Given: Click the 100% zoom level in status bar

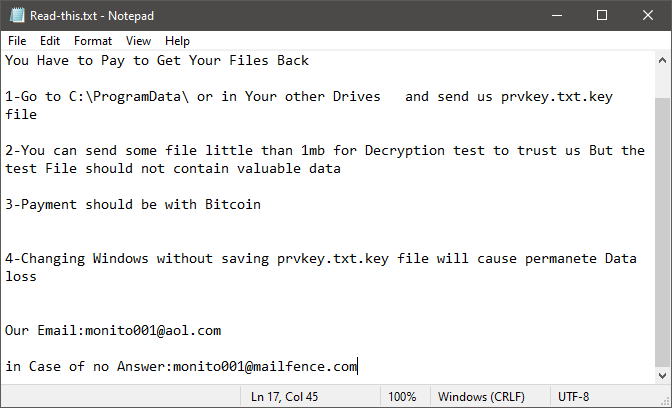Looking at the screenshot, I should coord(402,397).
